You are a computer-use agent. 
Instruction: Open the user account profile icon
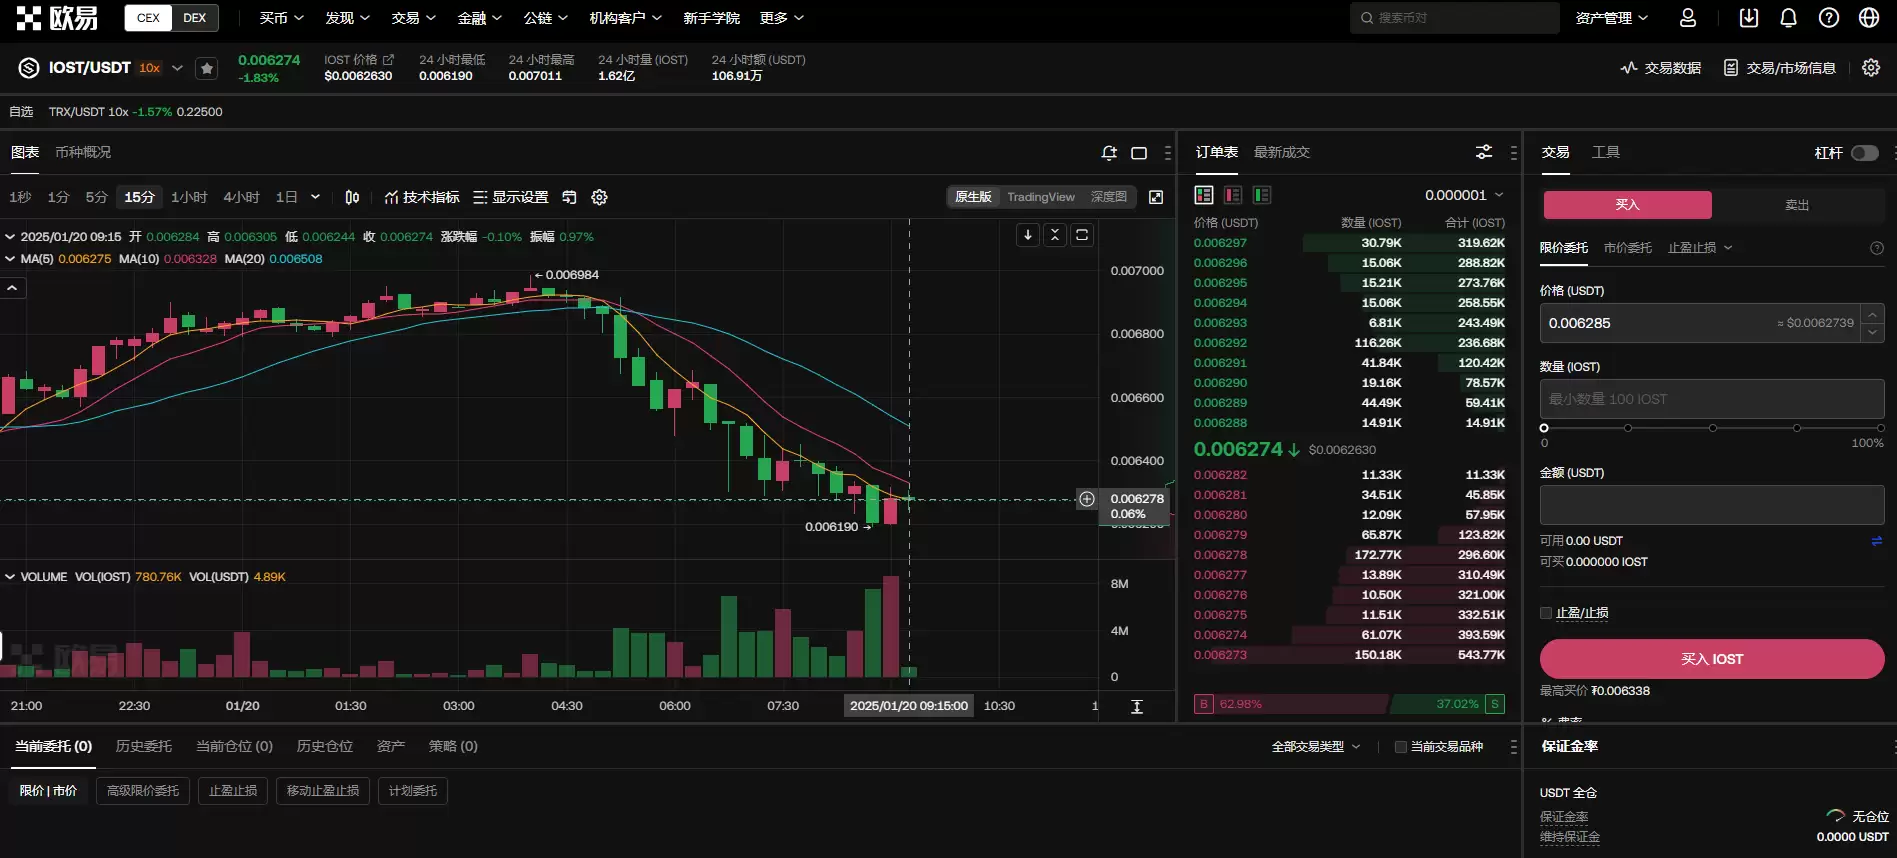pyautogui.click(x=1688, y=18)
